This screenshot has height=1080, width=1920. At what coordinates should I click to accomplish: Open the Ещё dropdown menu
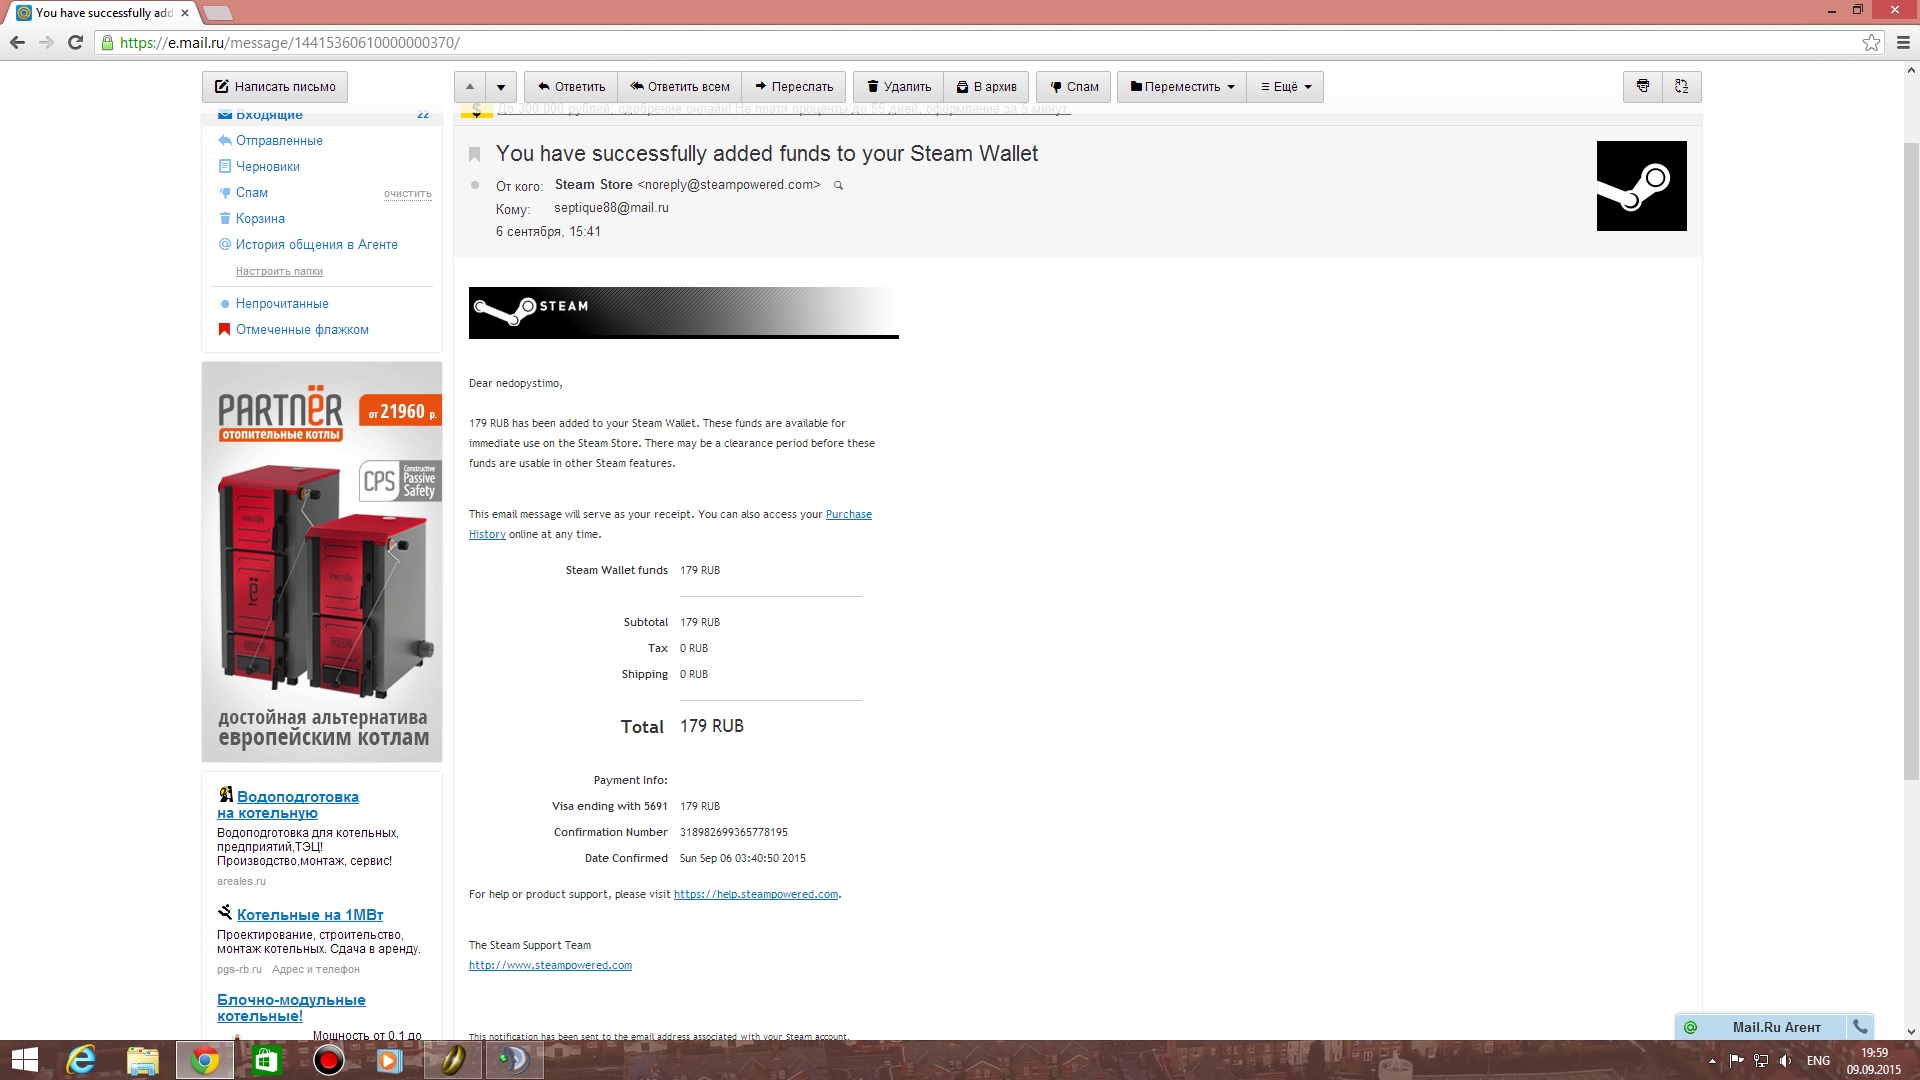pyautogui.click(x=1286, y=87)
